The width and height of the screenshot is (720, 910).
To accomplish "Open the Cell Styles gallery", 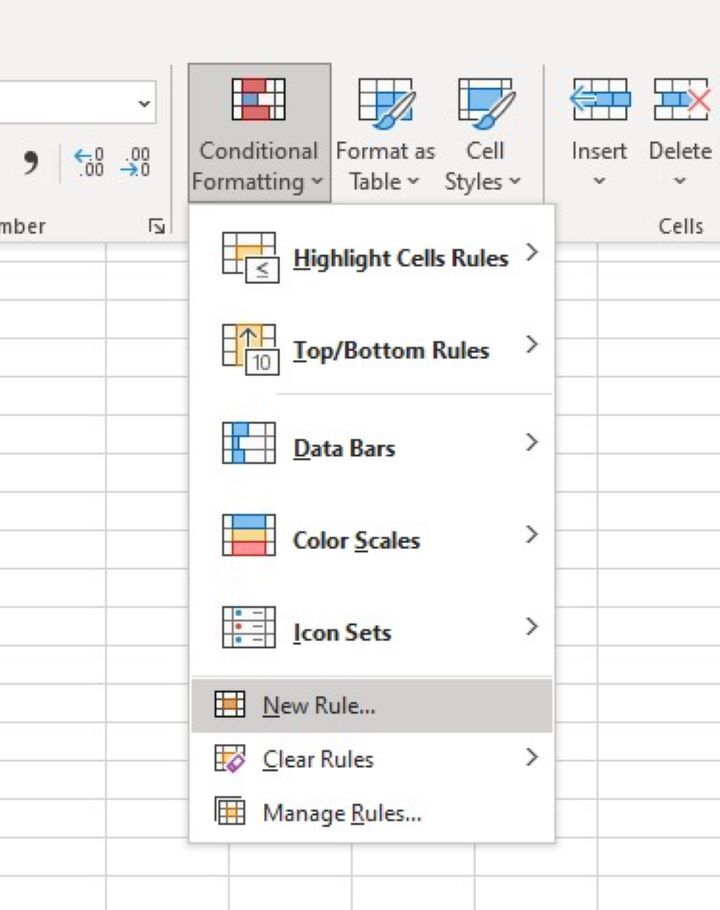I will pyautogui.click(x=484, y=102).
